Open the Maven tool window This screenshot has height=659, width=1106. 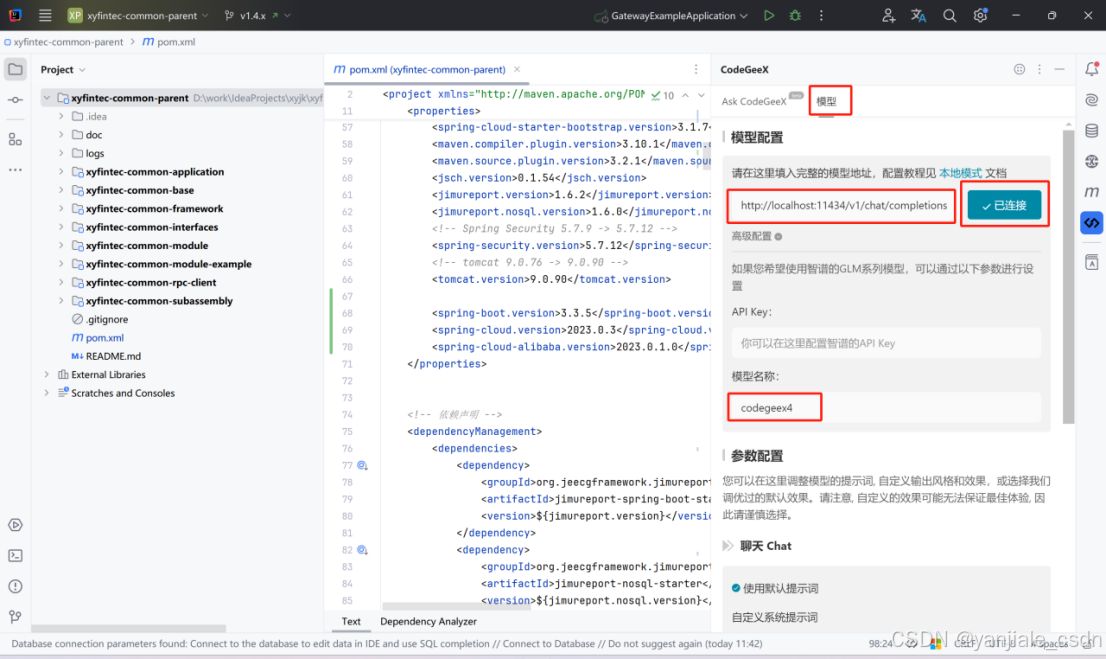pyautogui.click(x=1091, y=190)
